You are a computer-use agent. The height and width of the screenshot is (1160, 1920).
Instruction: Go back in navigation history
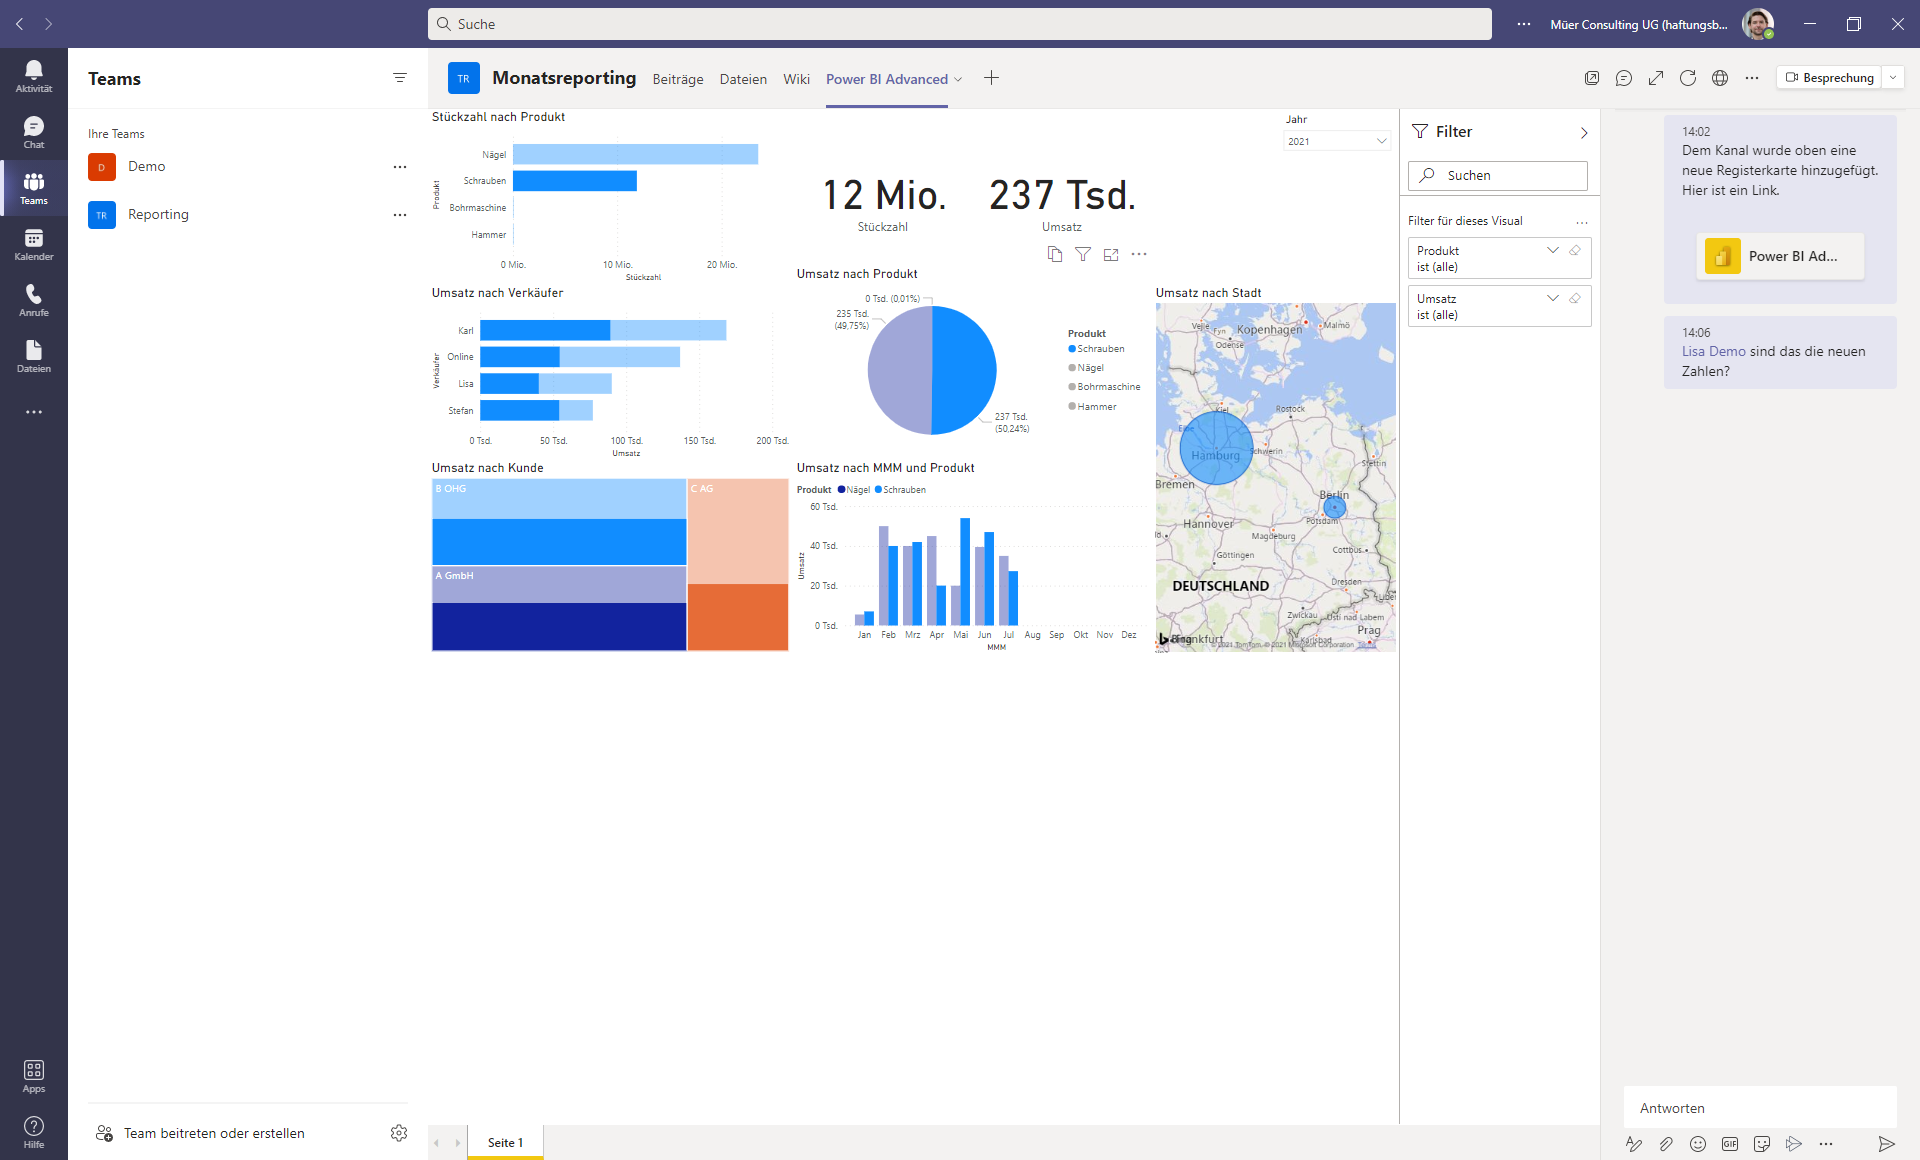point(20,24)
